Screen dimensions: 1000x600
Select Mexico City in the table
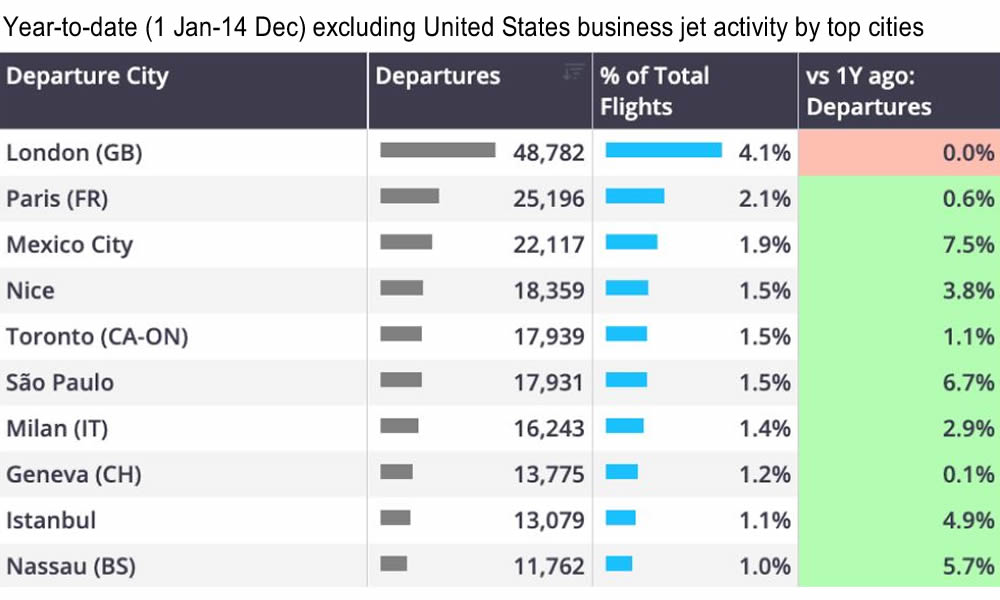(69, 245)
